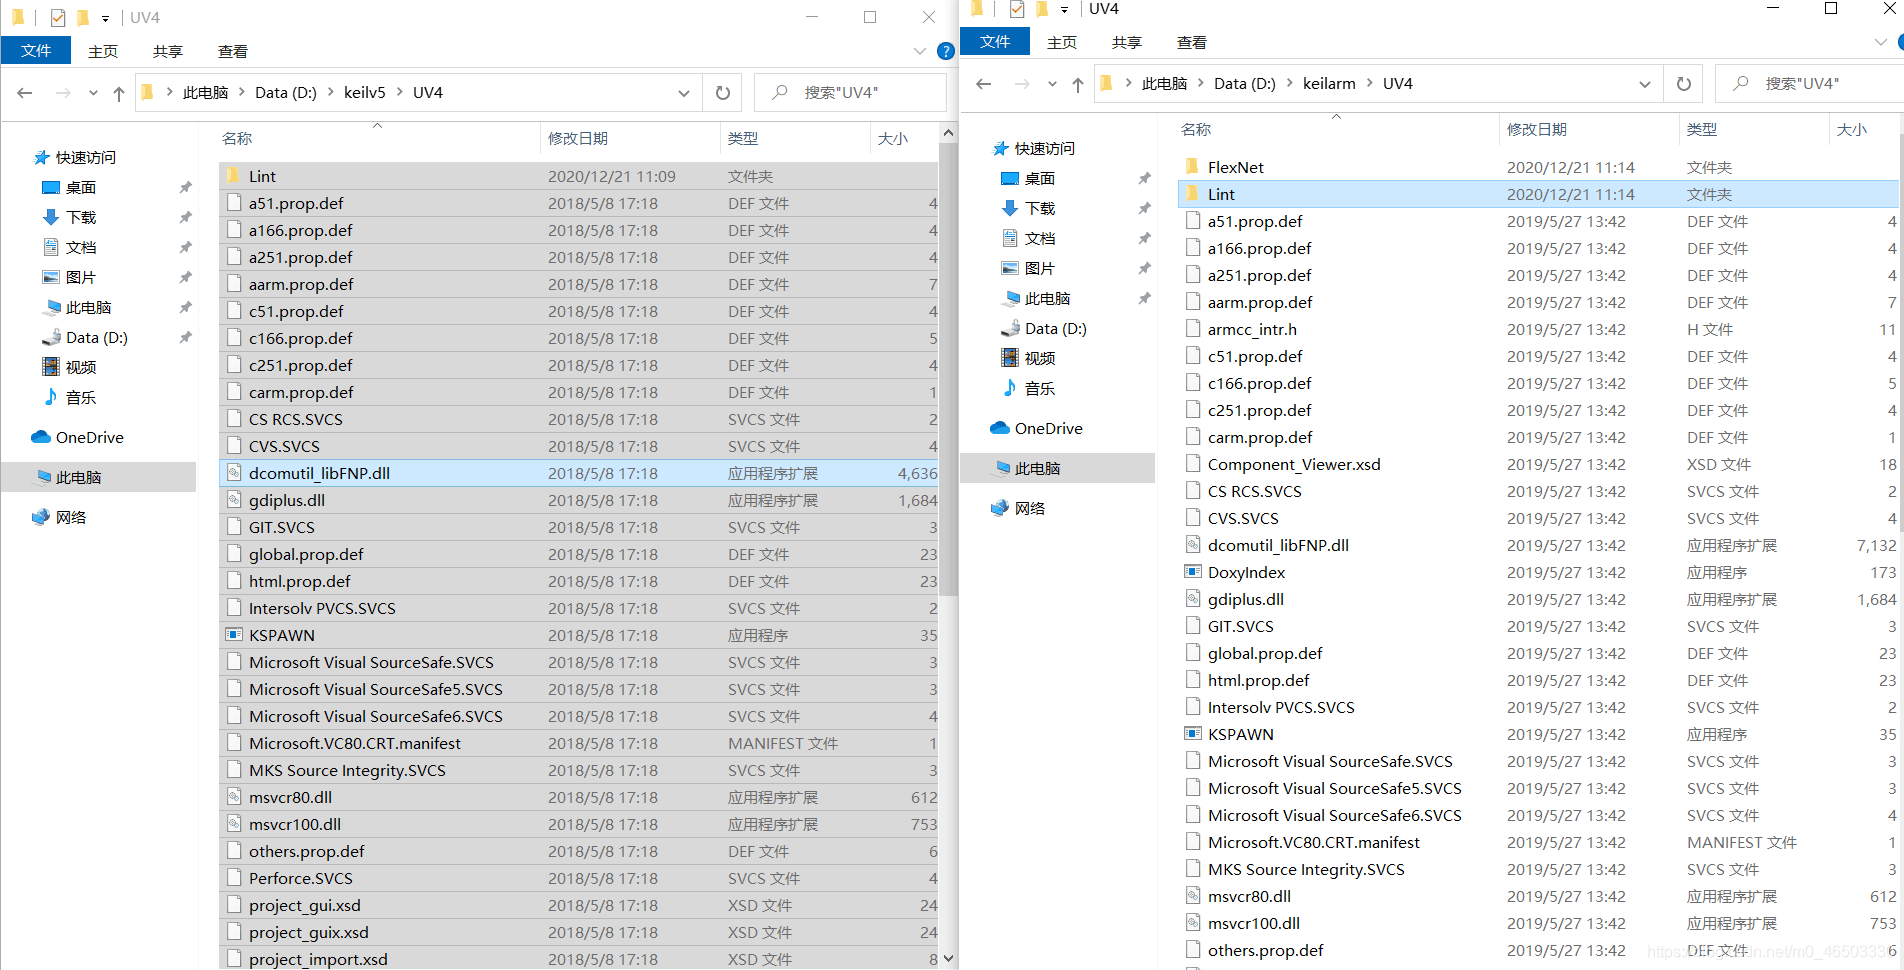Screen dimensions: 1904x970
Task: Click the Lint folder icon in left window
Action: pos(234,176)
